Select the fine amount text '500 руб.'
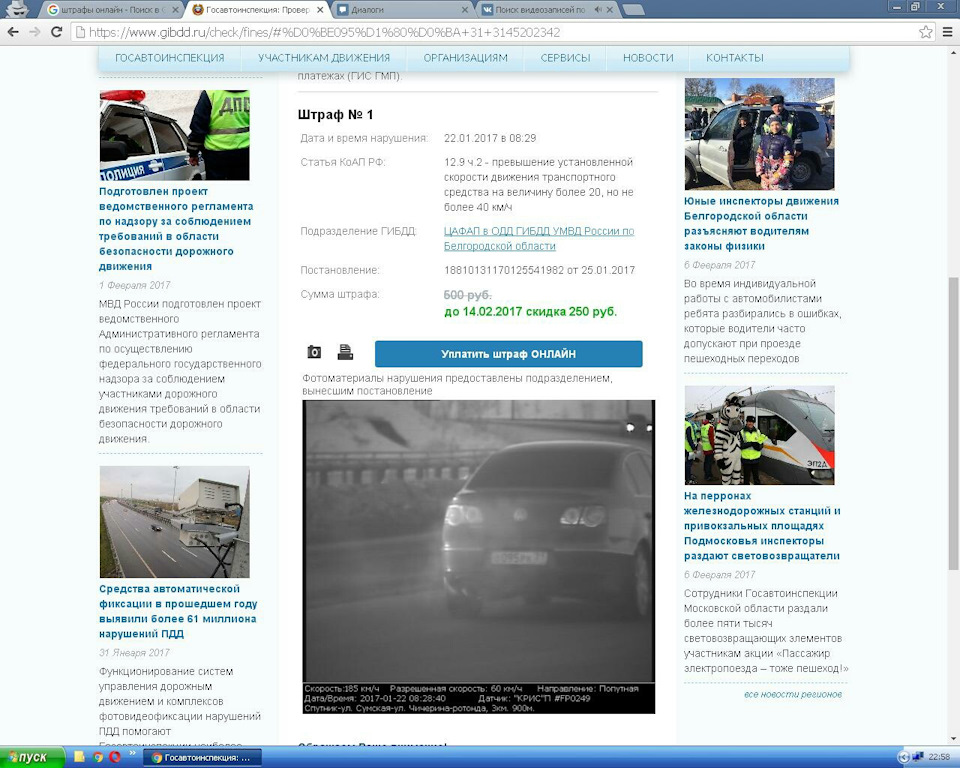The width and height of the screenshot is (960, 768). click(467, 295)
